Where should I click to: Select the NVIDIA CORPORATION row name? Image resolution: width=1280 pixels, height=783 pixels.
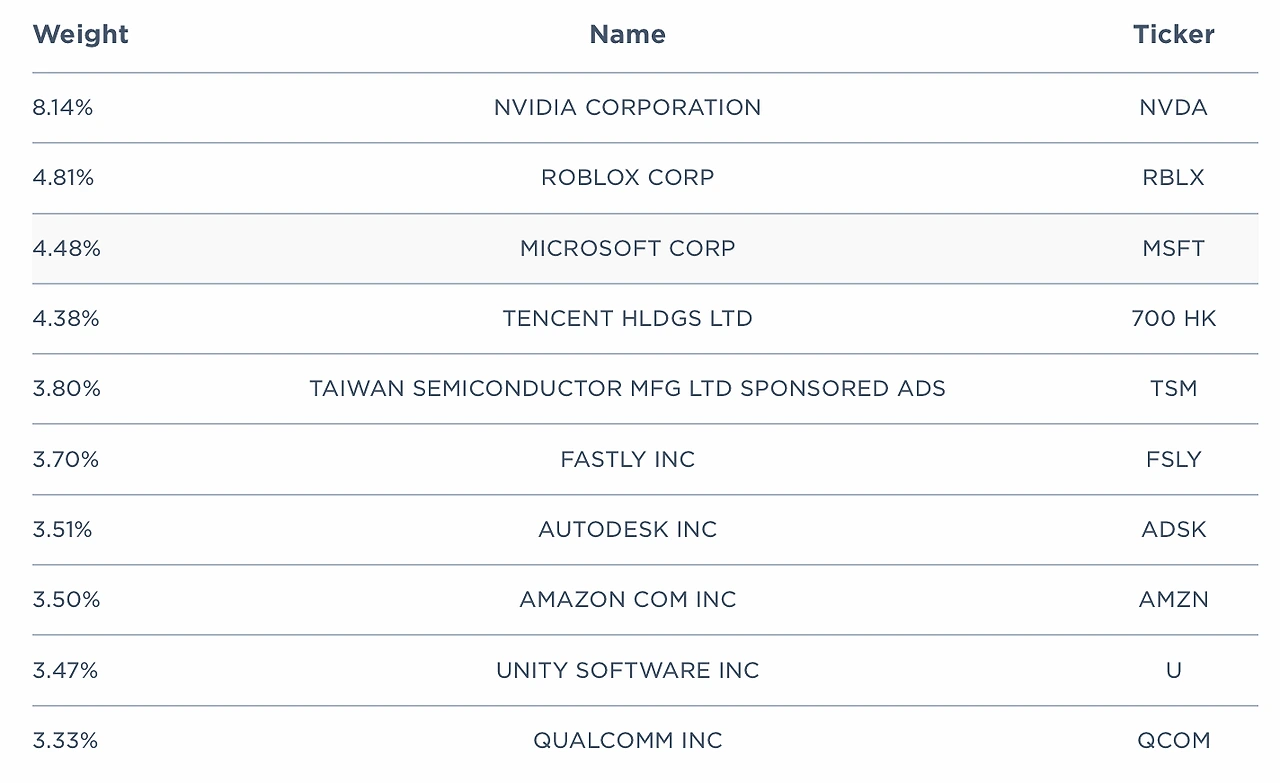[x=627, y=107]
